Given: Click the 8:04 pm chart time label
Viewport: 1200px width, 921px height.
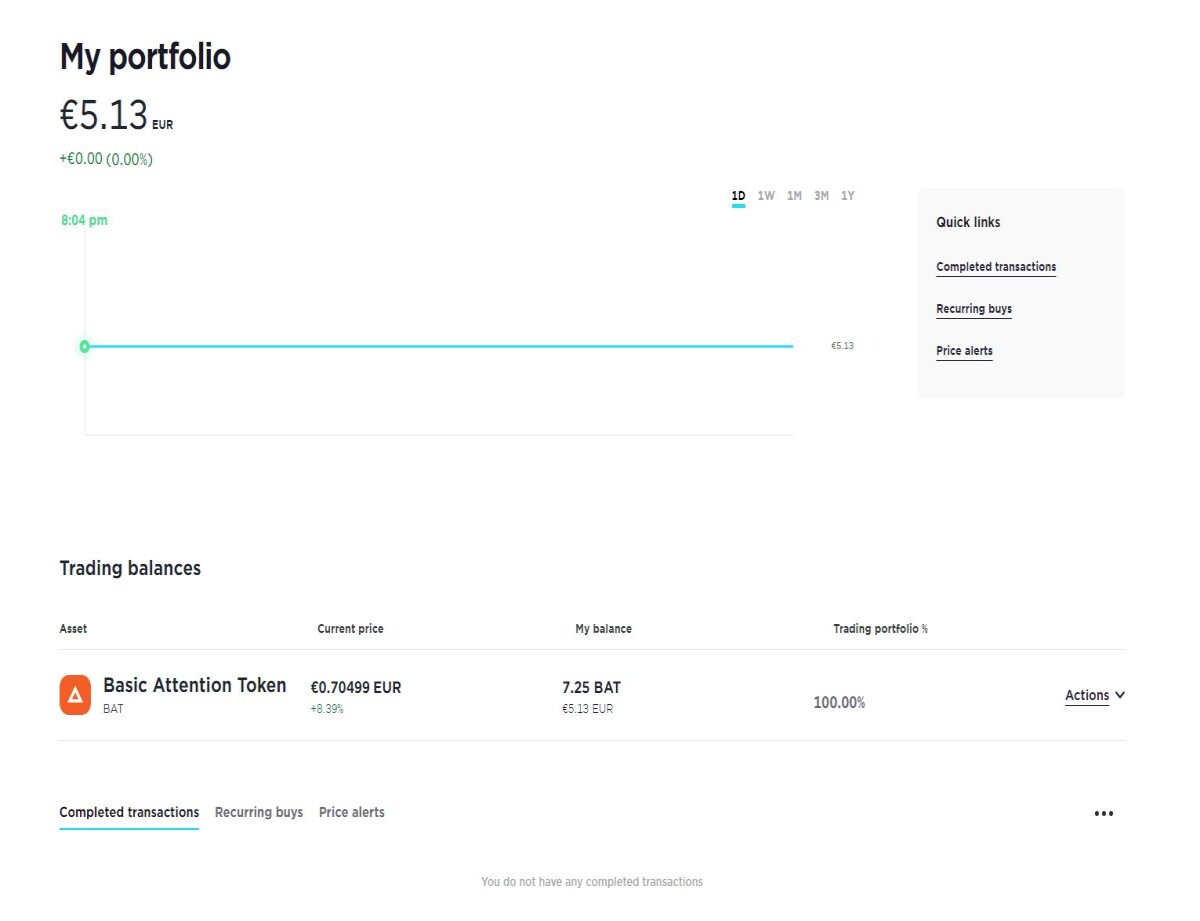Looking at the screenshot, I should point(84,220).
